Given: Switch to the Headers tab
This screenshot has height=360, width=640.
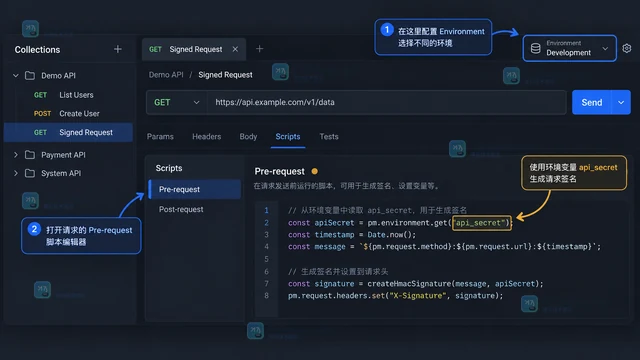Looking at the screenshot, I should tap(207, 137).
